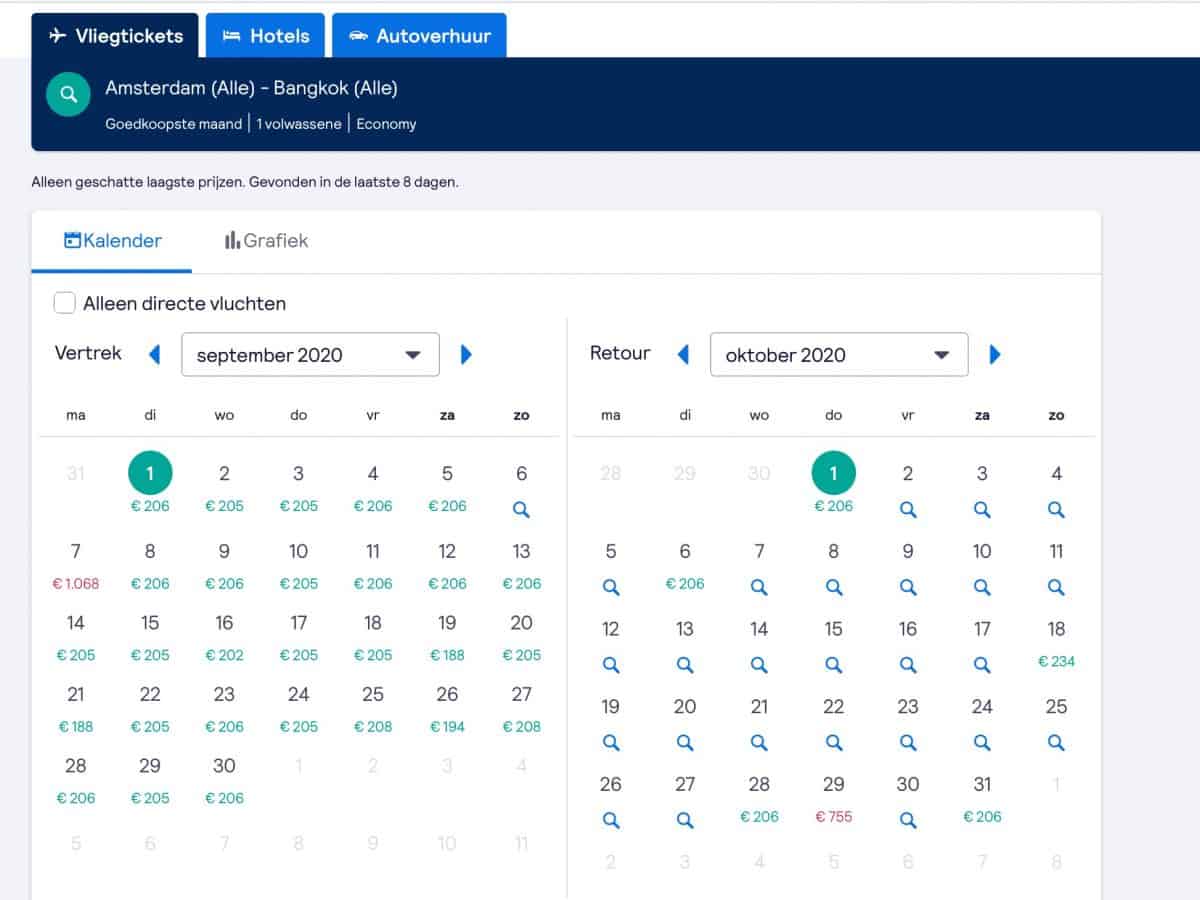Image resolution: width=1200 pixels, height=900 pixels.
Task: Look up prices via October 3 magnifier
Action: pos(982,510)
